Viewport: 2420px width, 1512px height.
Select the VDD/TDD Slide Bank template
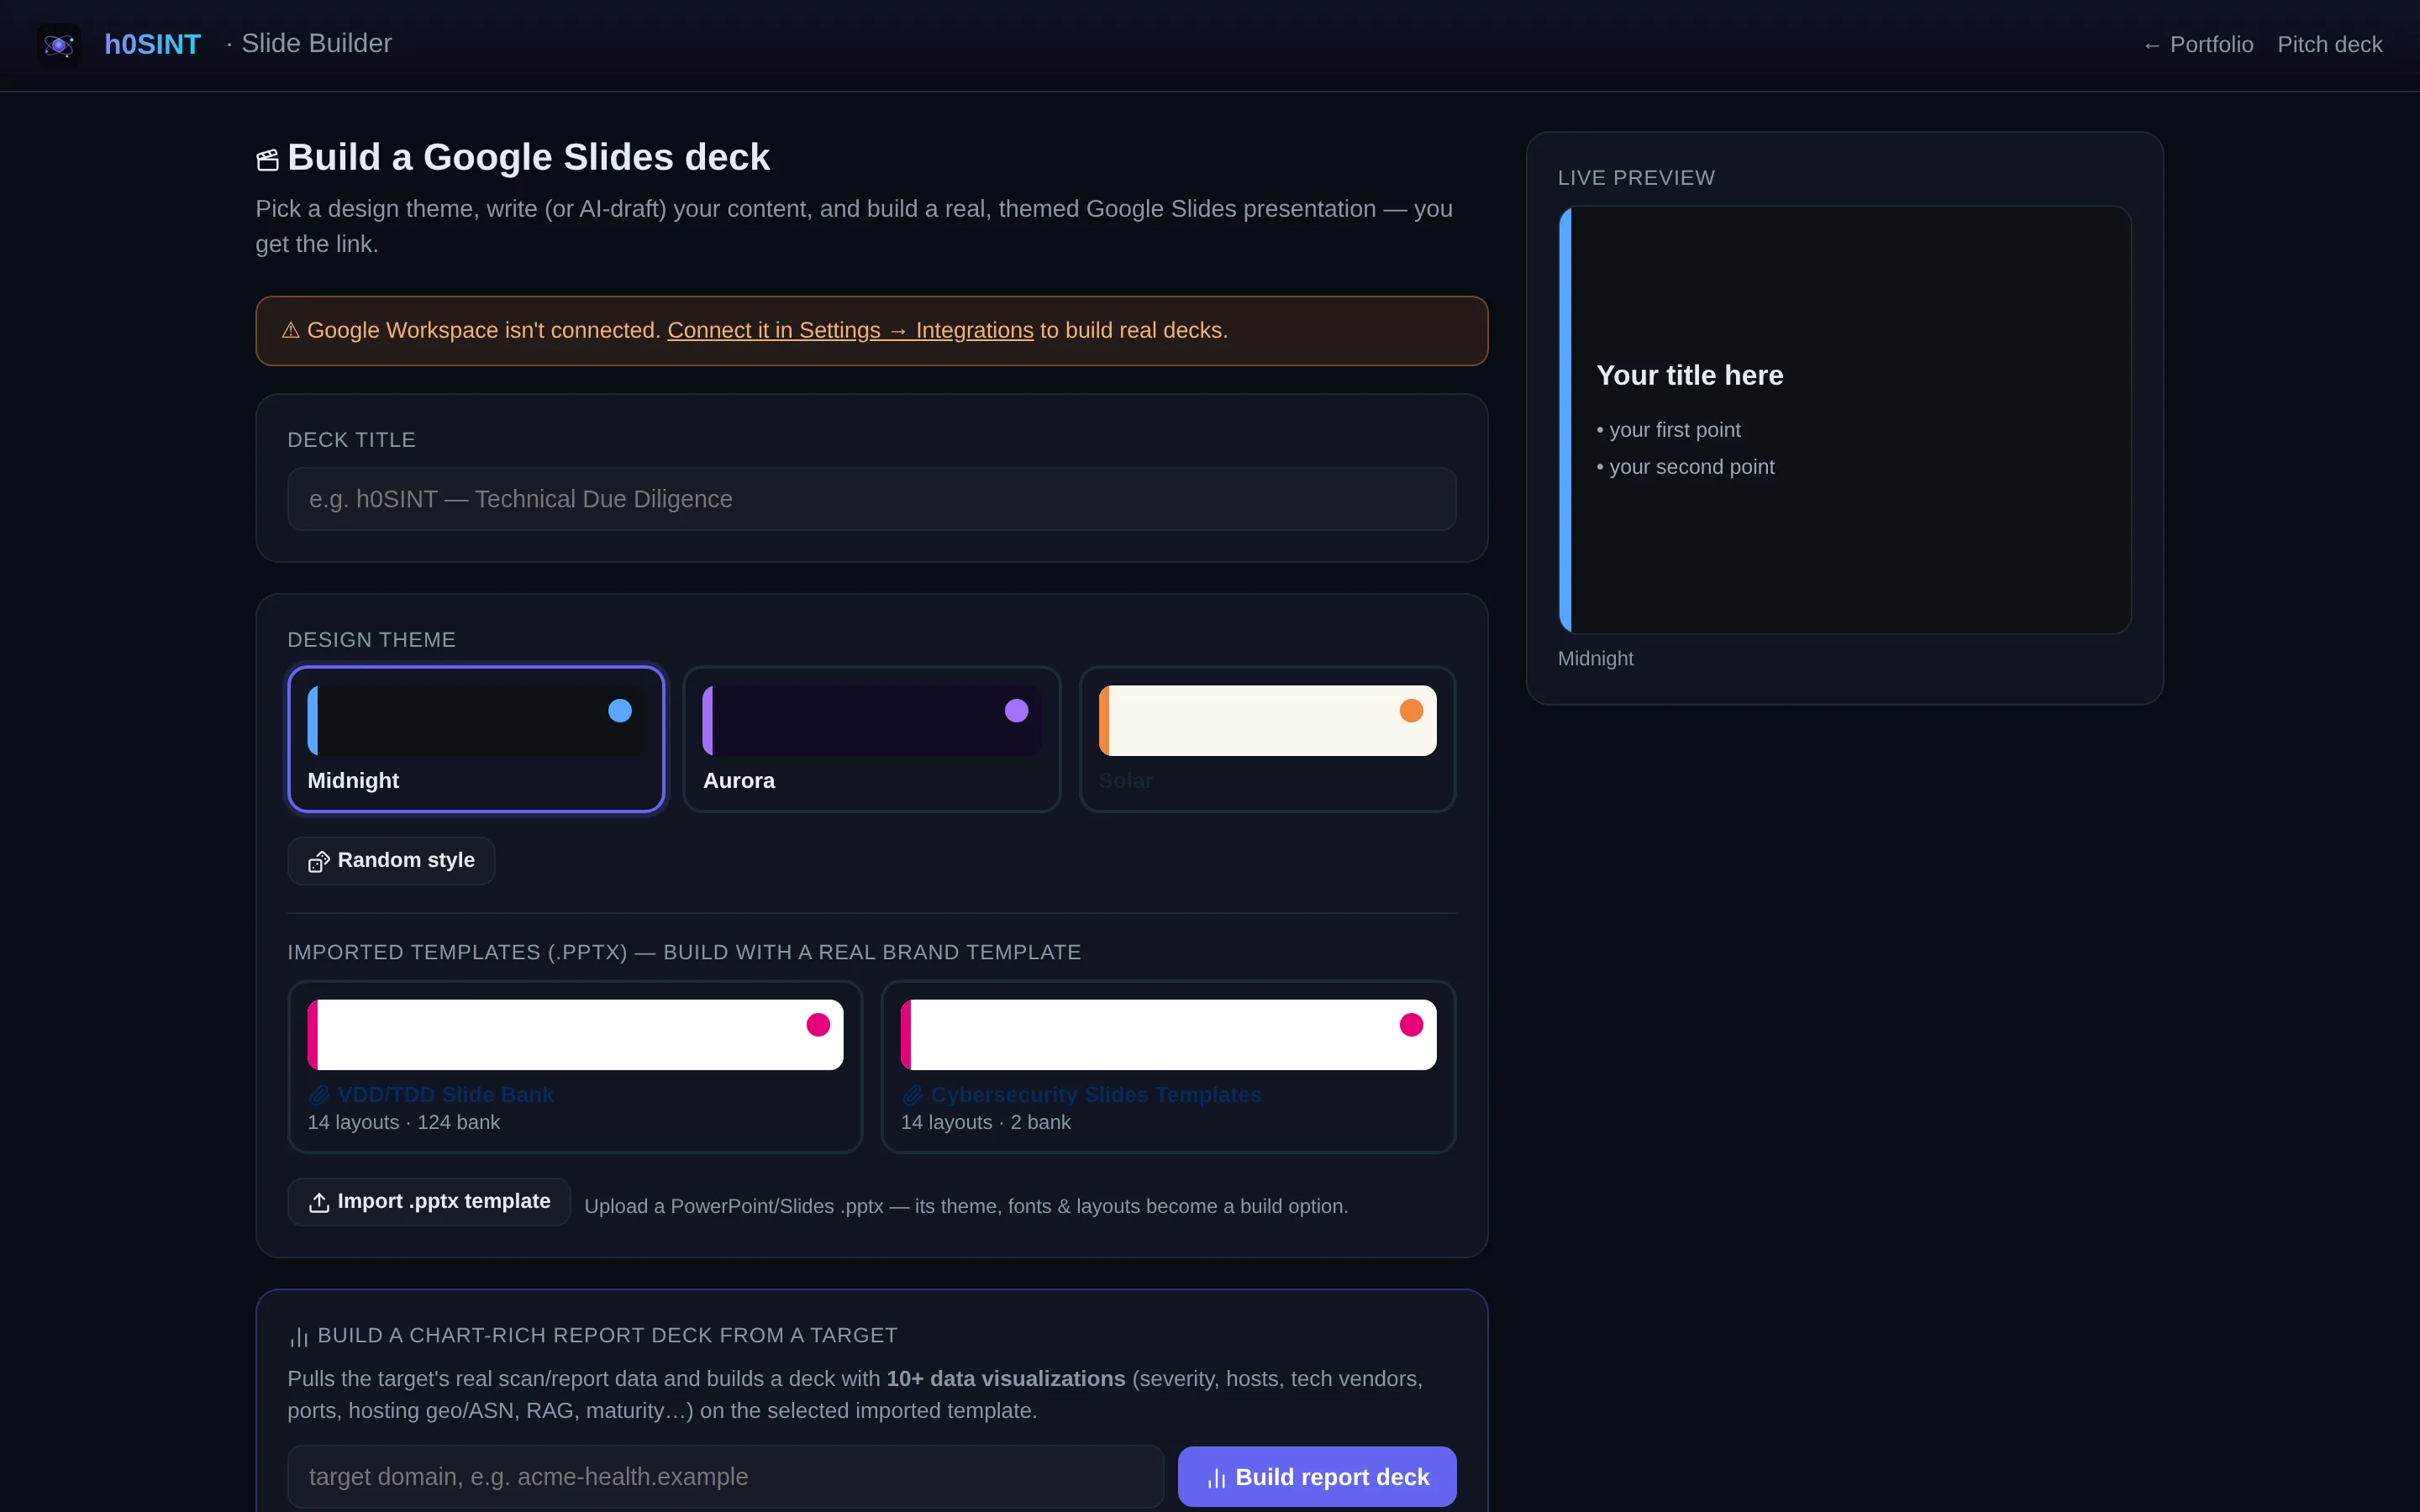575,1067
